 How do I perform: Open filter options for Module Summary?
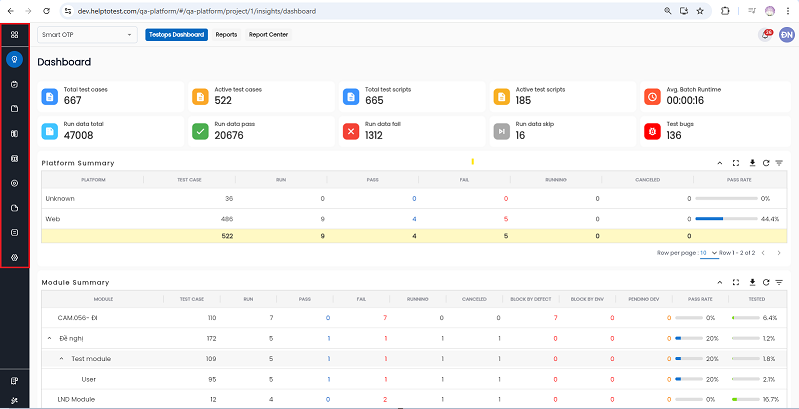point(779,282)
